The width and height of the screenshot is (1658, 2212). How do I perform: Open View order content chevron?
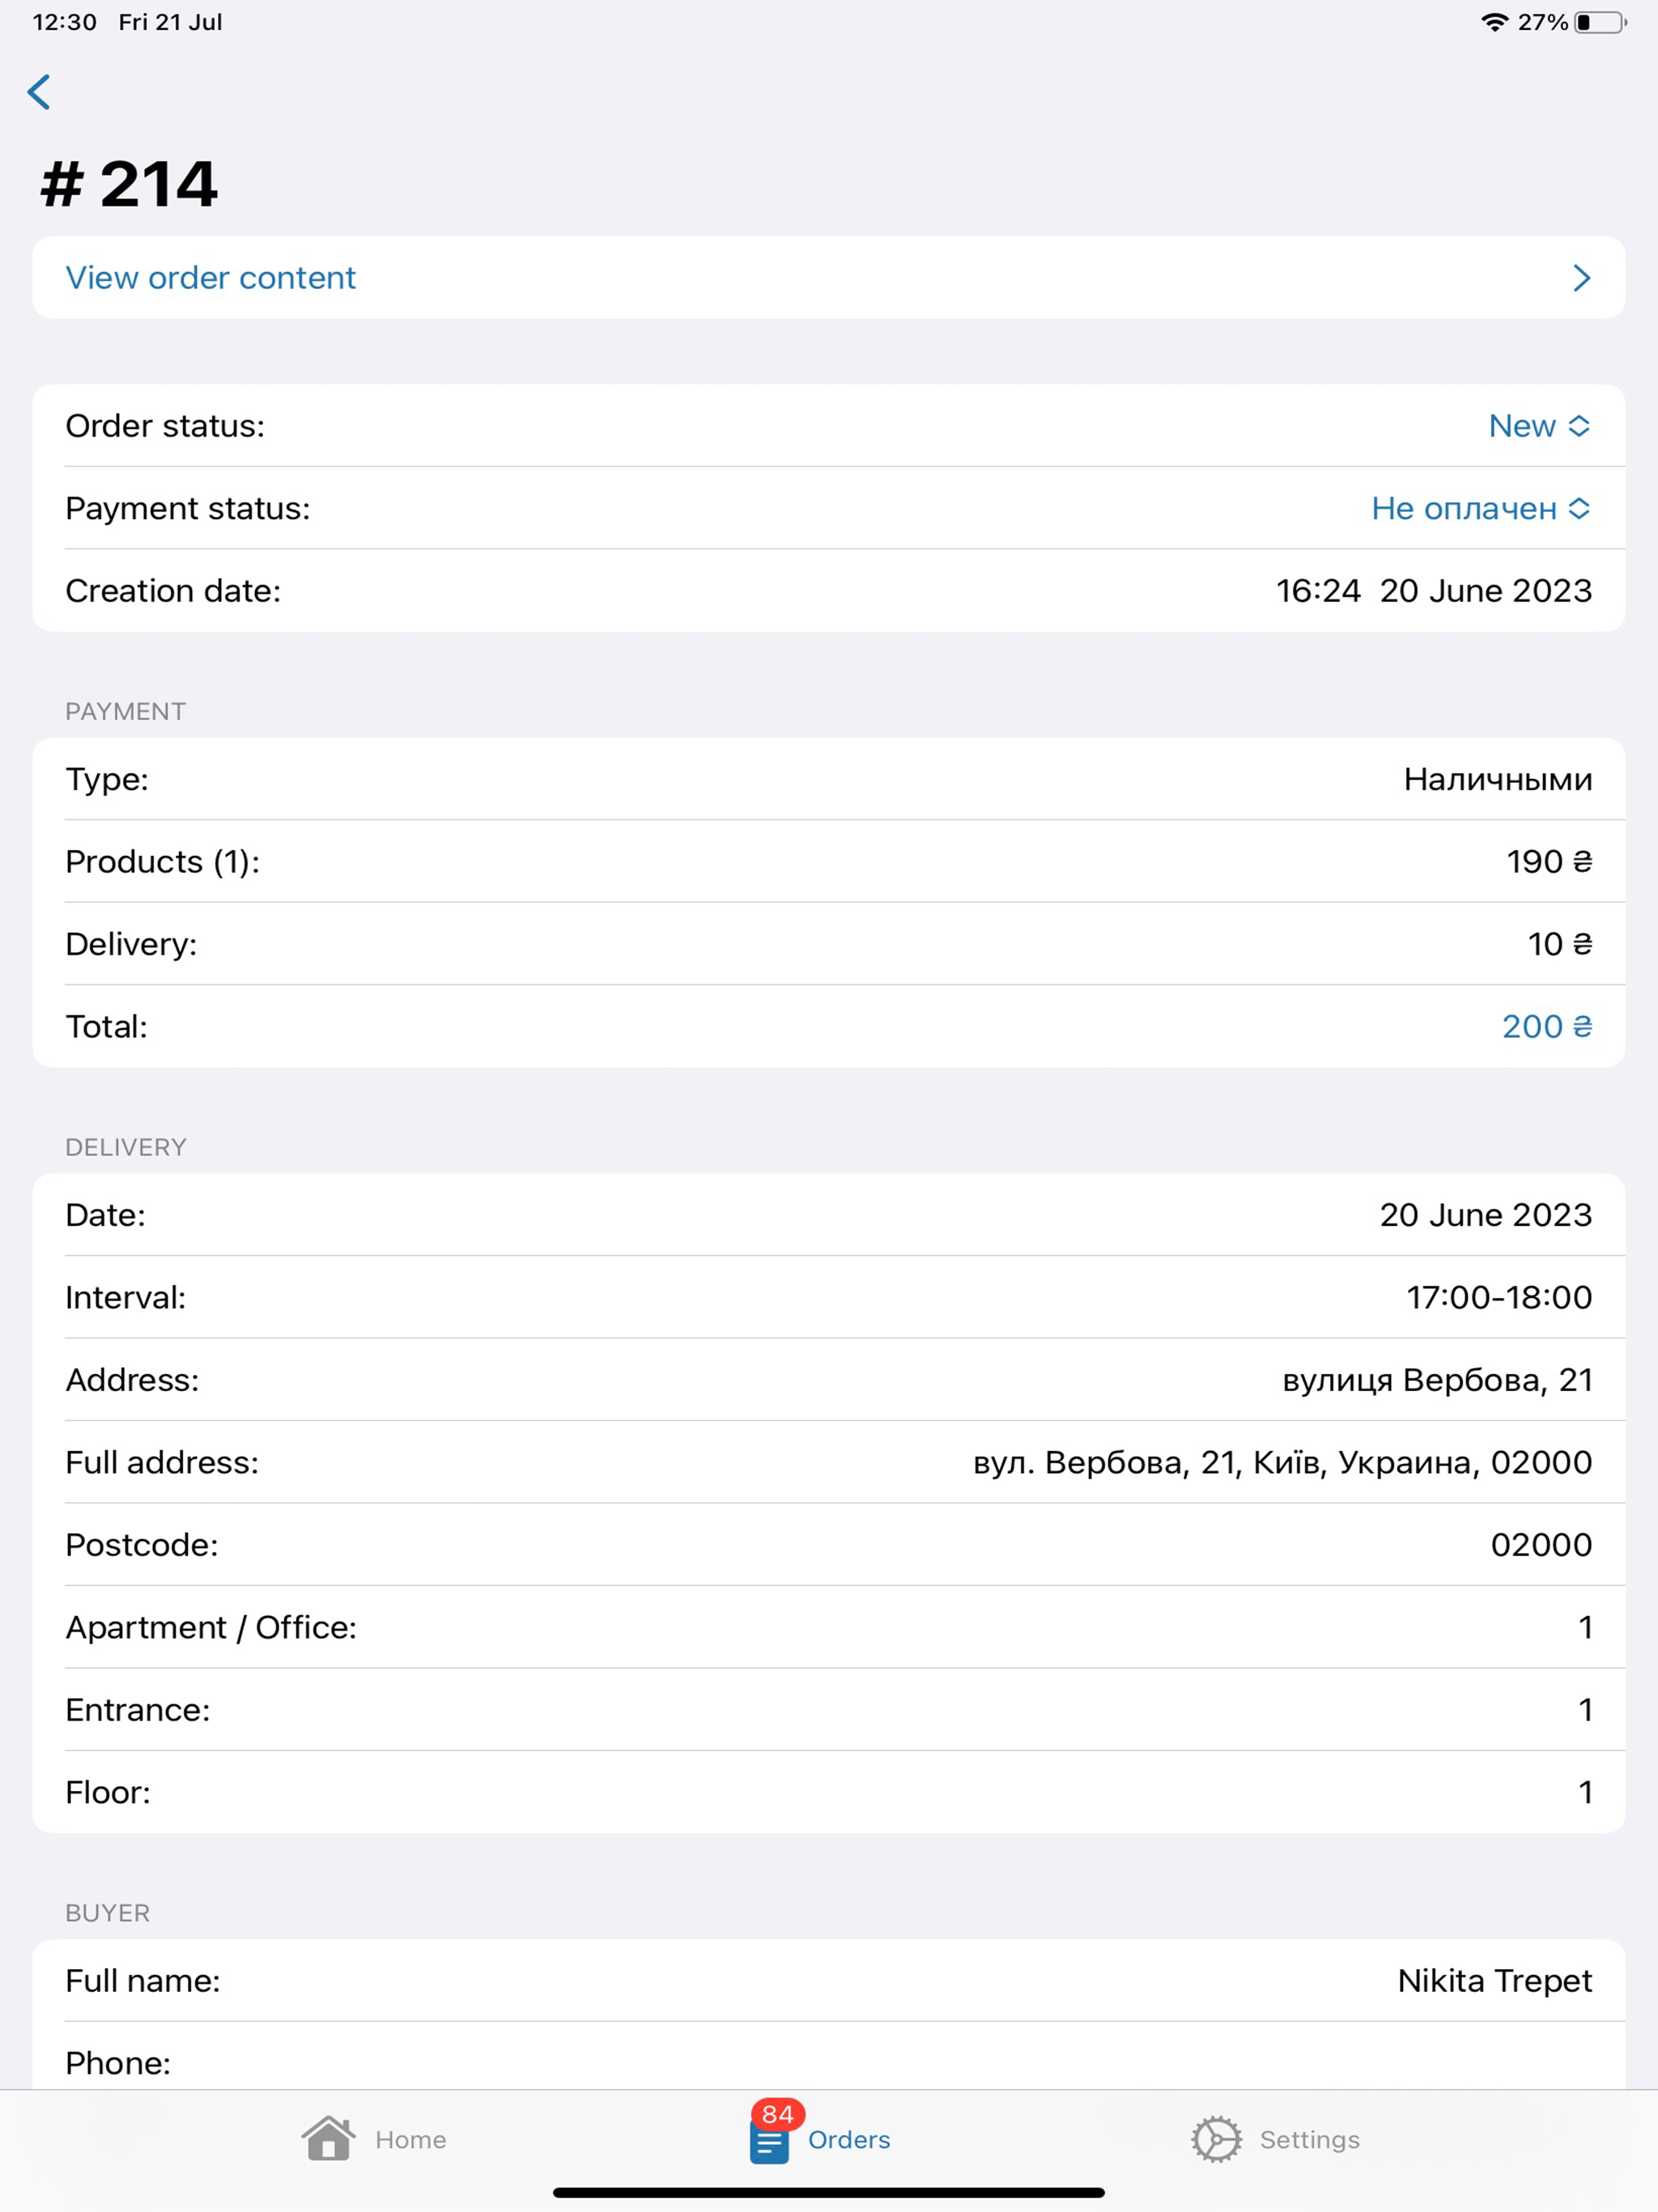click(x=1581, y=278)
